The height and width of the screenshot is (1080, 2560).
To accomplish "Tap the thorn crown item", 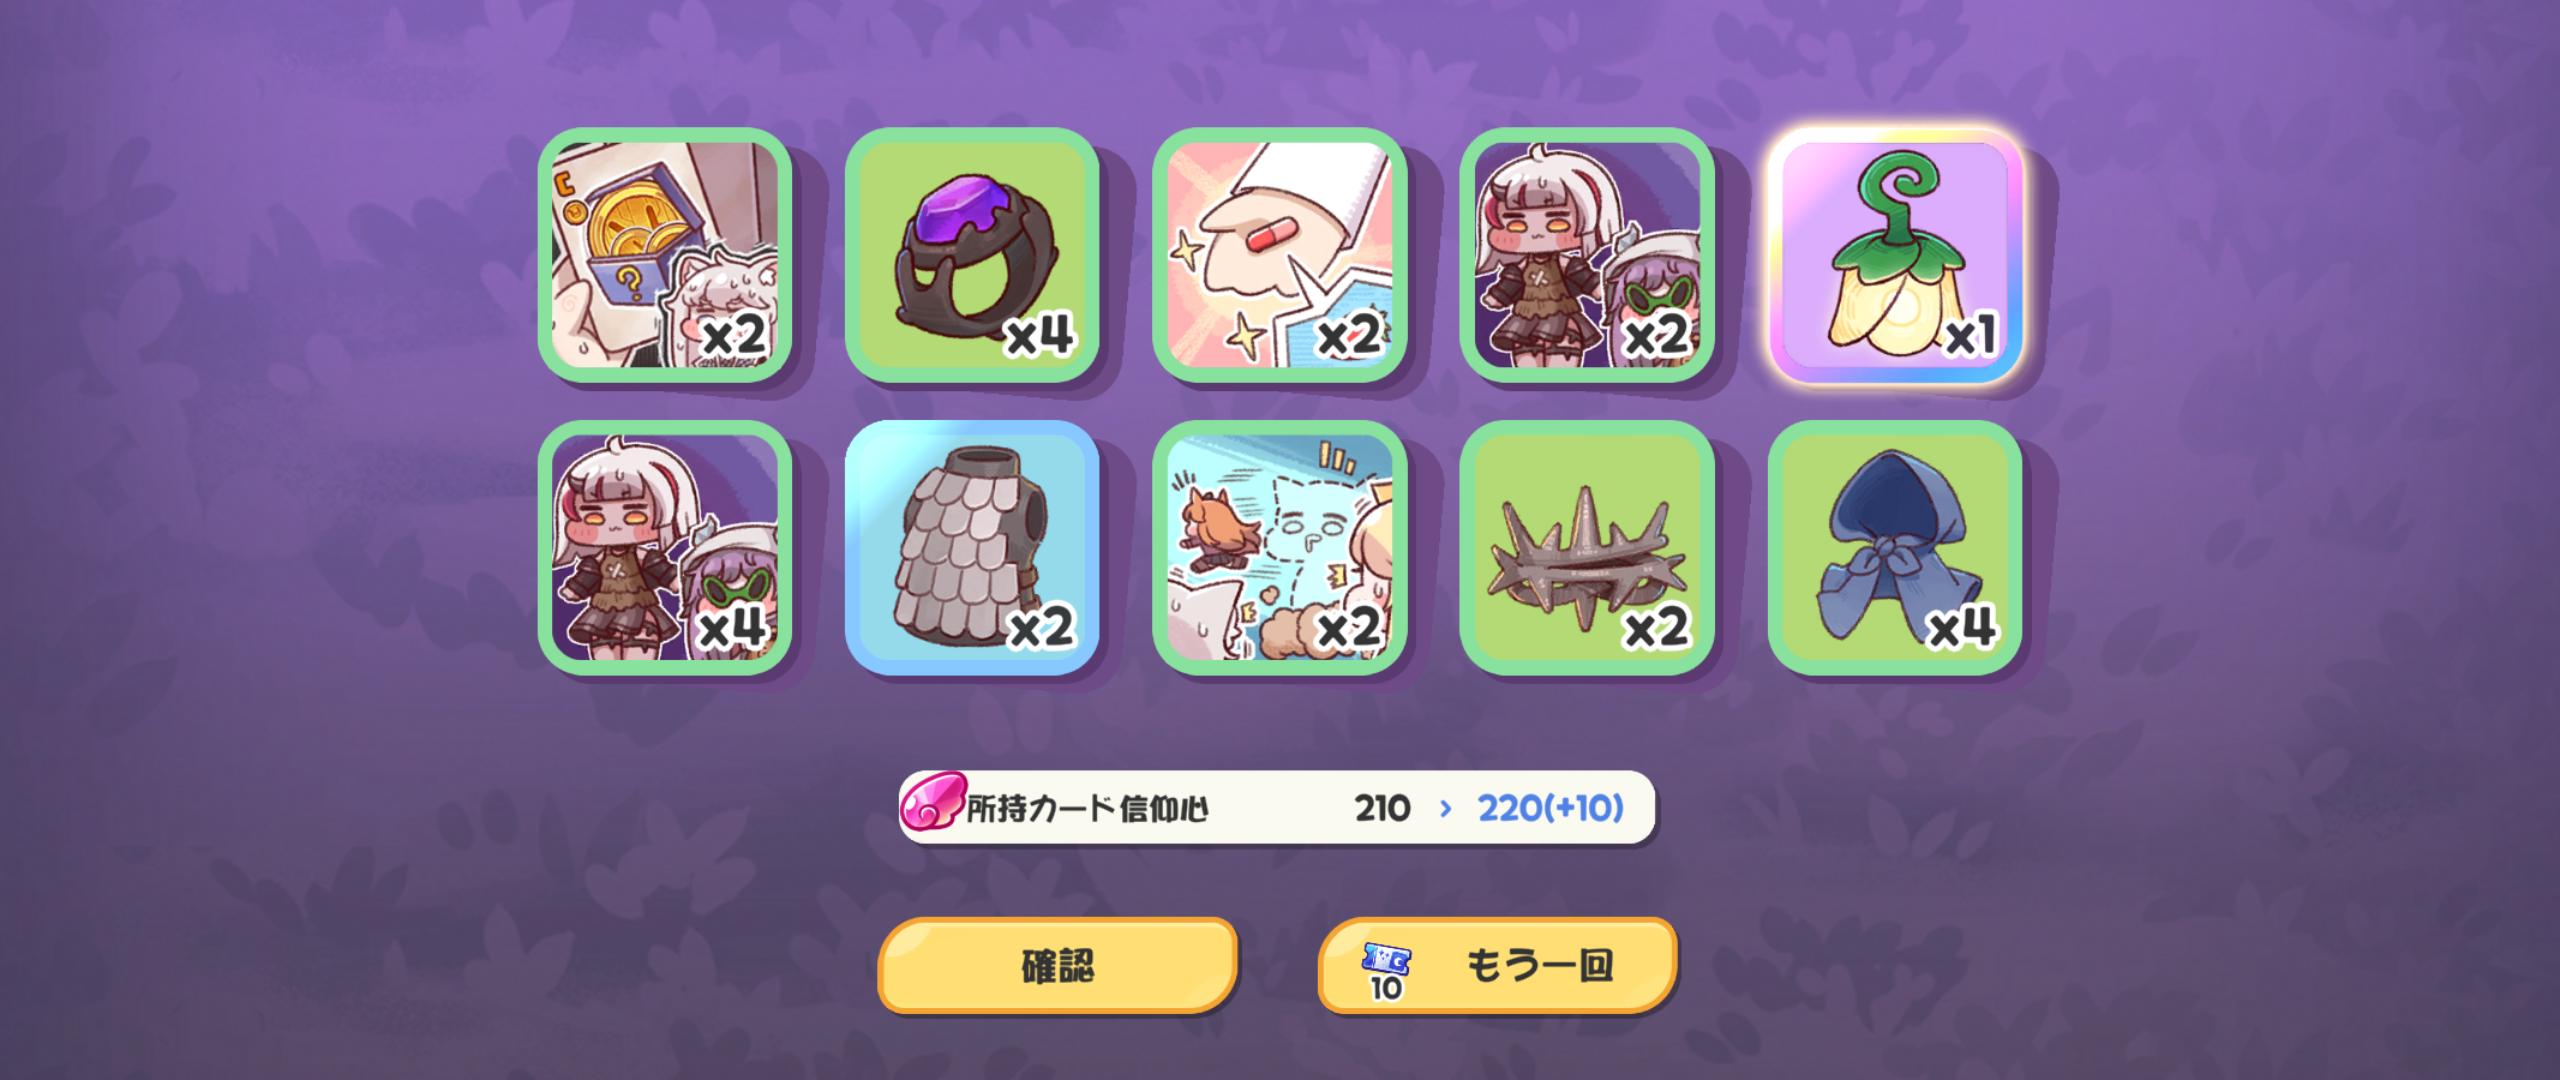I will (1587, 548).
